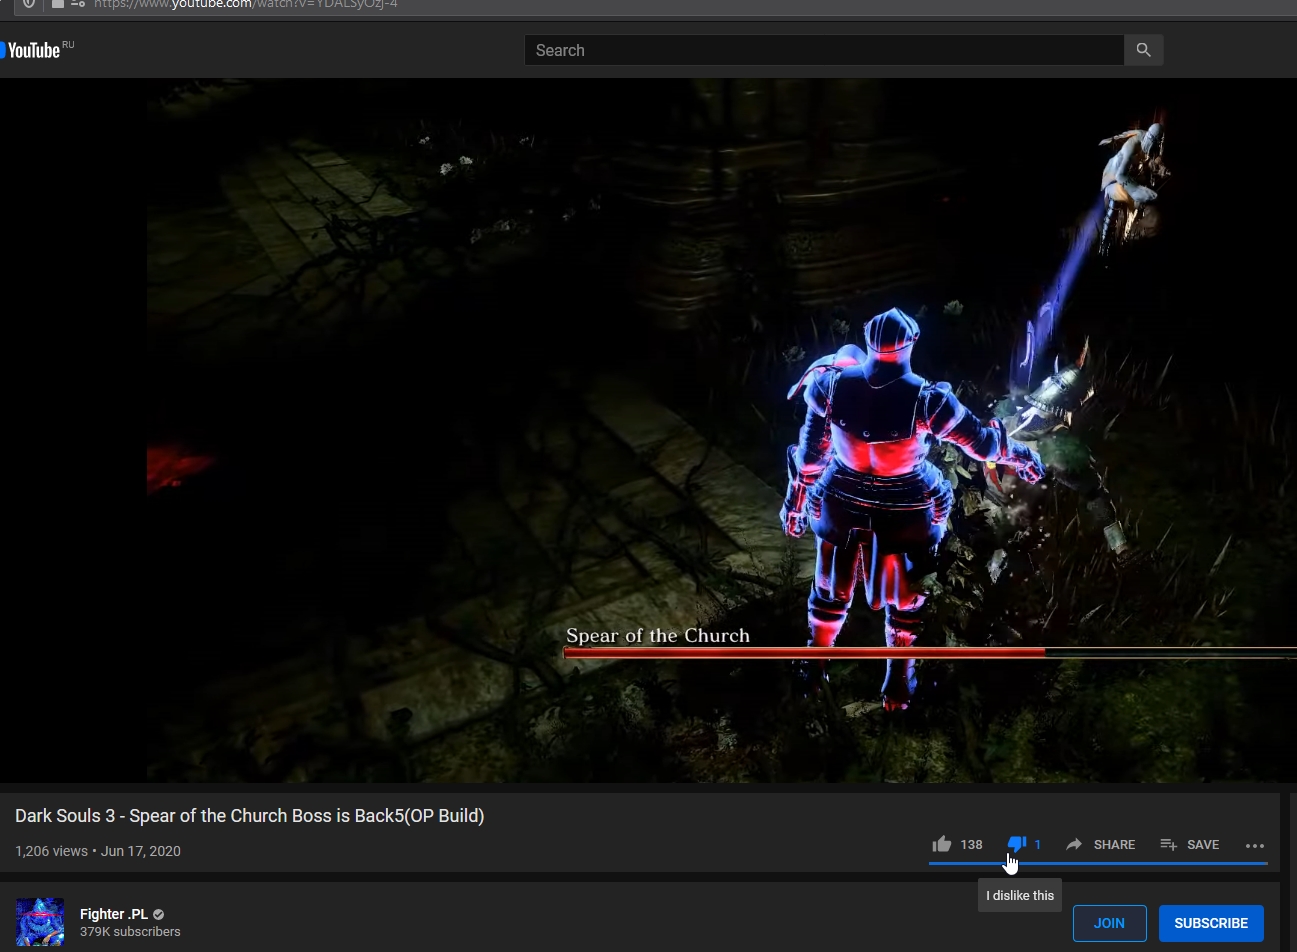
Task: Click the 'Jun 17, 2020' upload date
Action: pyautogui.click(x=141, y=851)
